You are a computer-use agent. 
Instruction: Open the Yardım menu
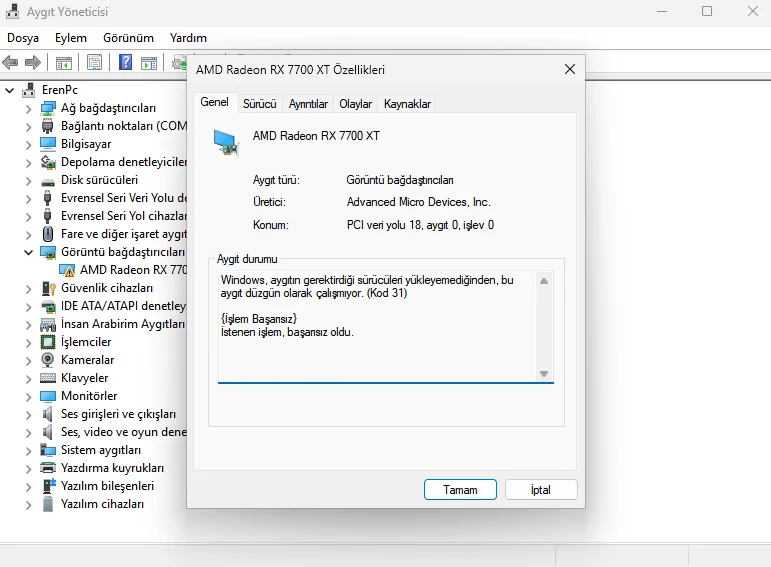[188, 38]
